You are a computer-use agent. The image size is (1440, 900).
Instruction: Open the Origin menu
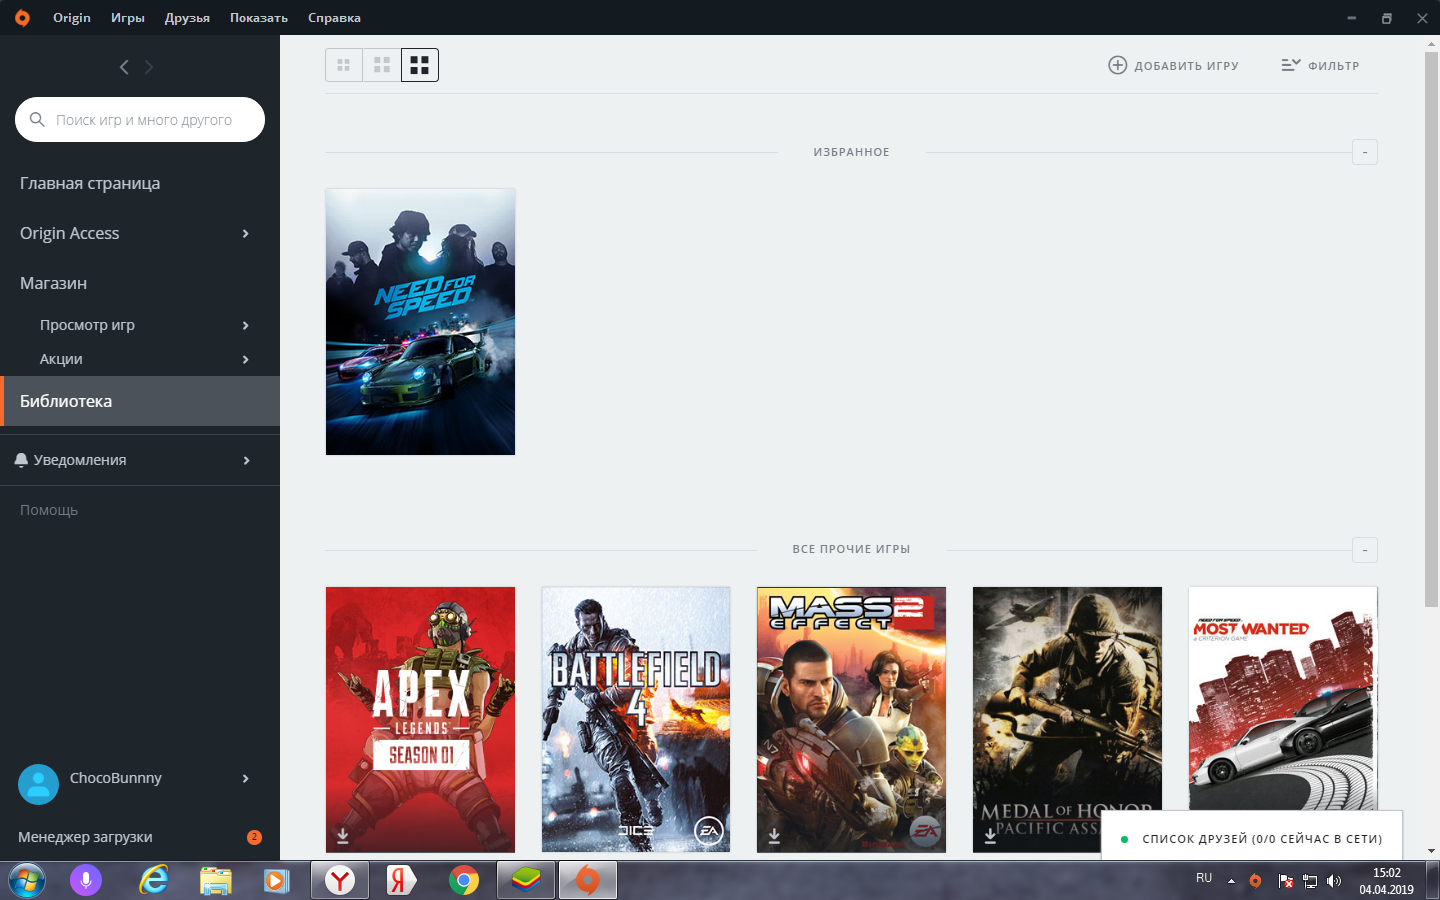pyautogui.click(x=72, y=18)
